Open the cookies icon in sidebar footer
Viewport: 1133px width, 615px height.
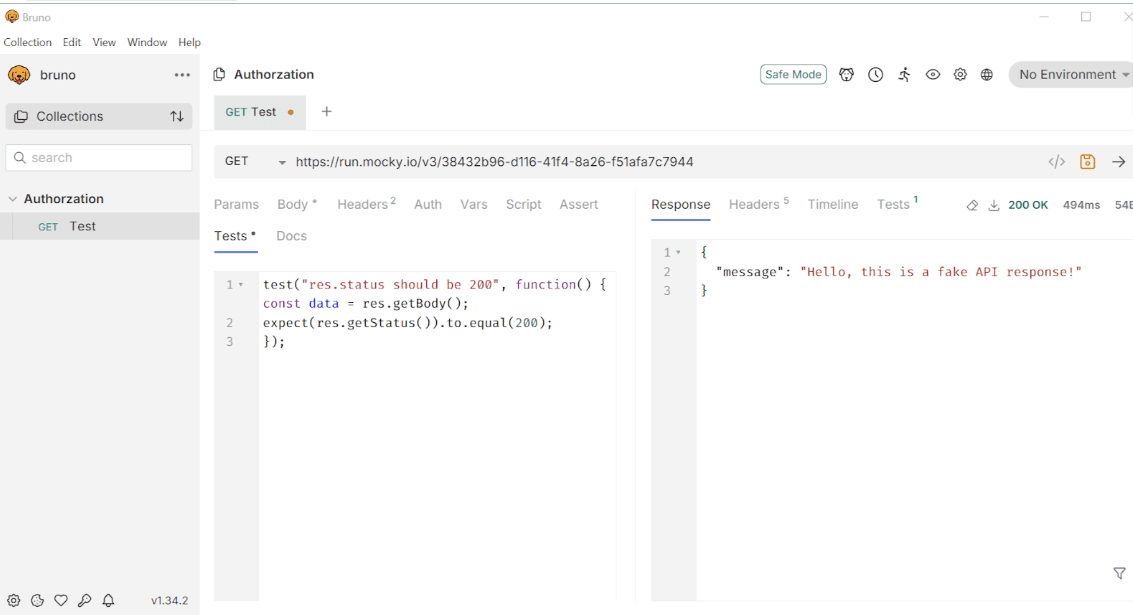(38, 600)
